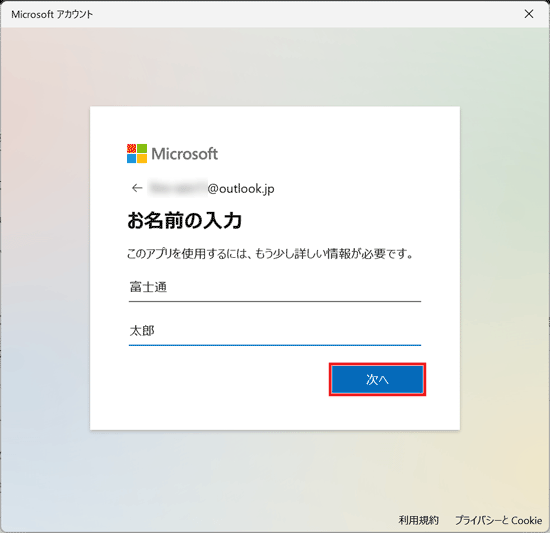Screen dimensions: 550x533
Task: Focus the surname field containing 富士通
Action: click(275, 288)
